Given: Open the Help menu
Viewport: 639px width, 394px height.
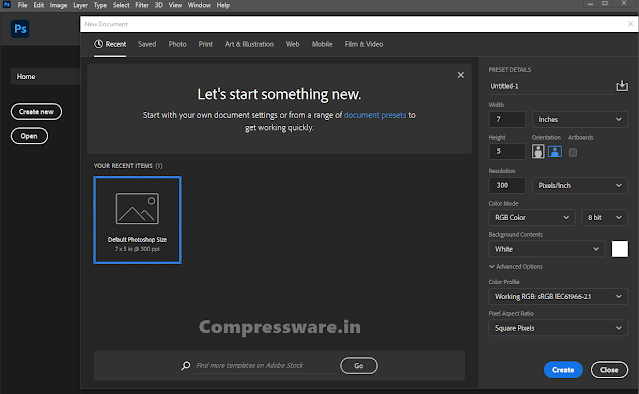Looking at the screenshot, I should click(223, 5).
